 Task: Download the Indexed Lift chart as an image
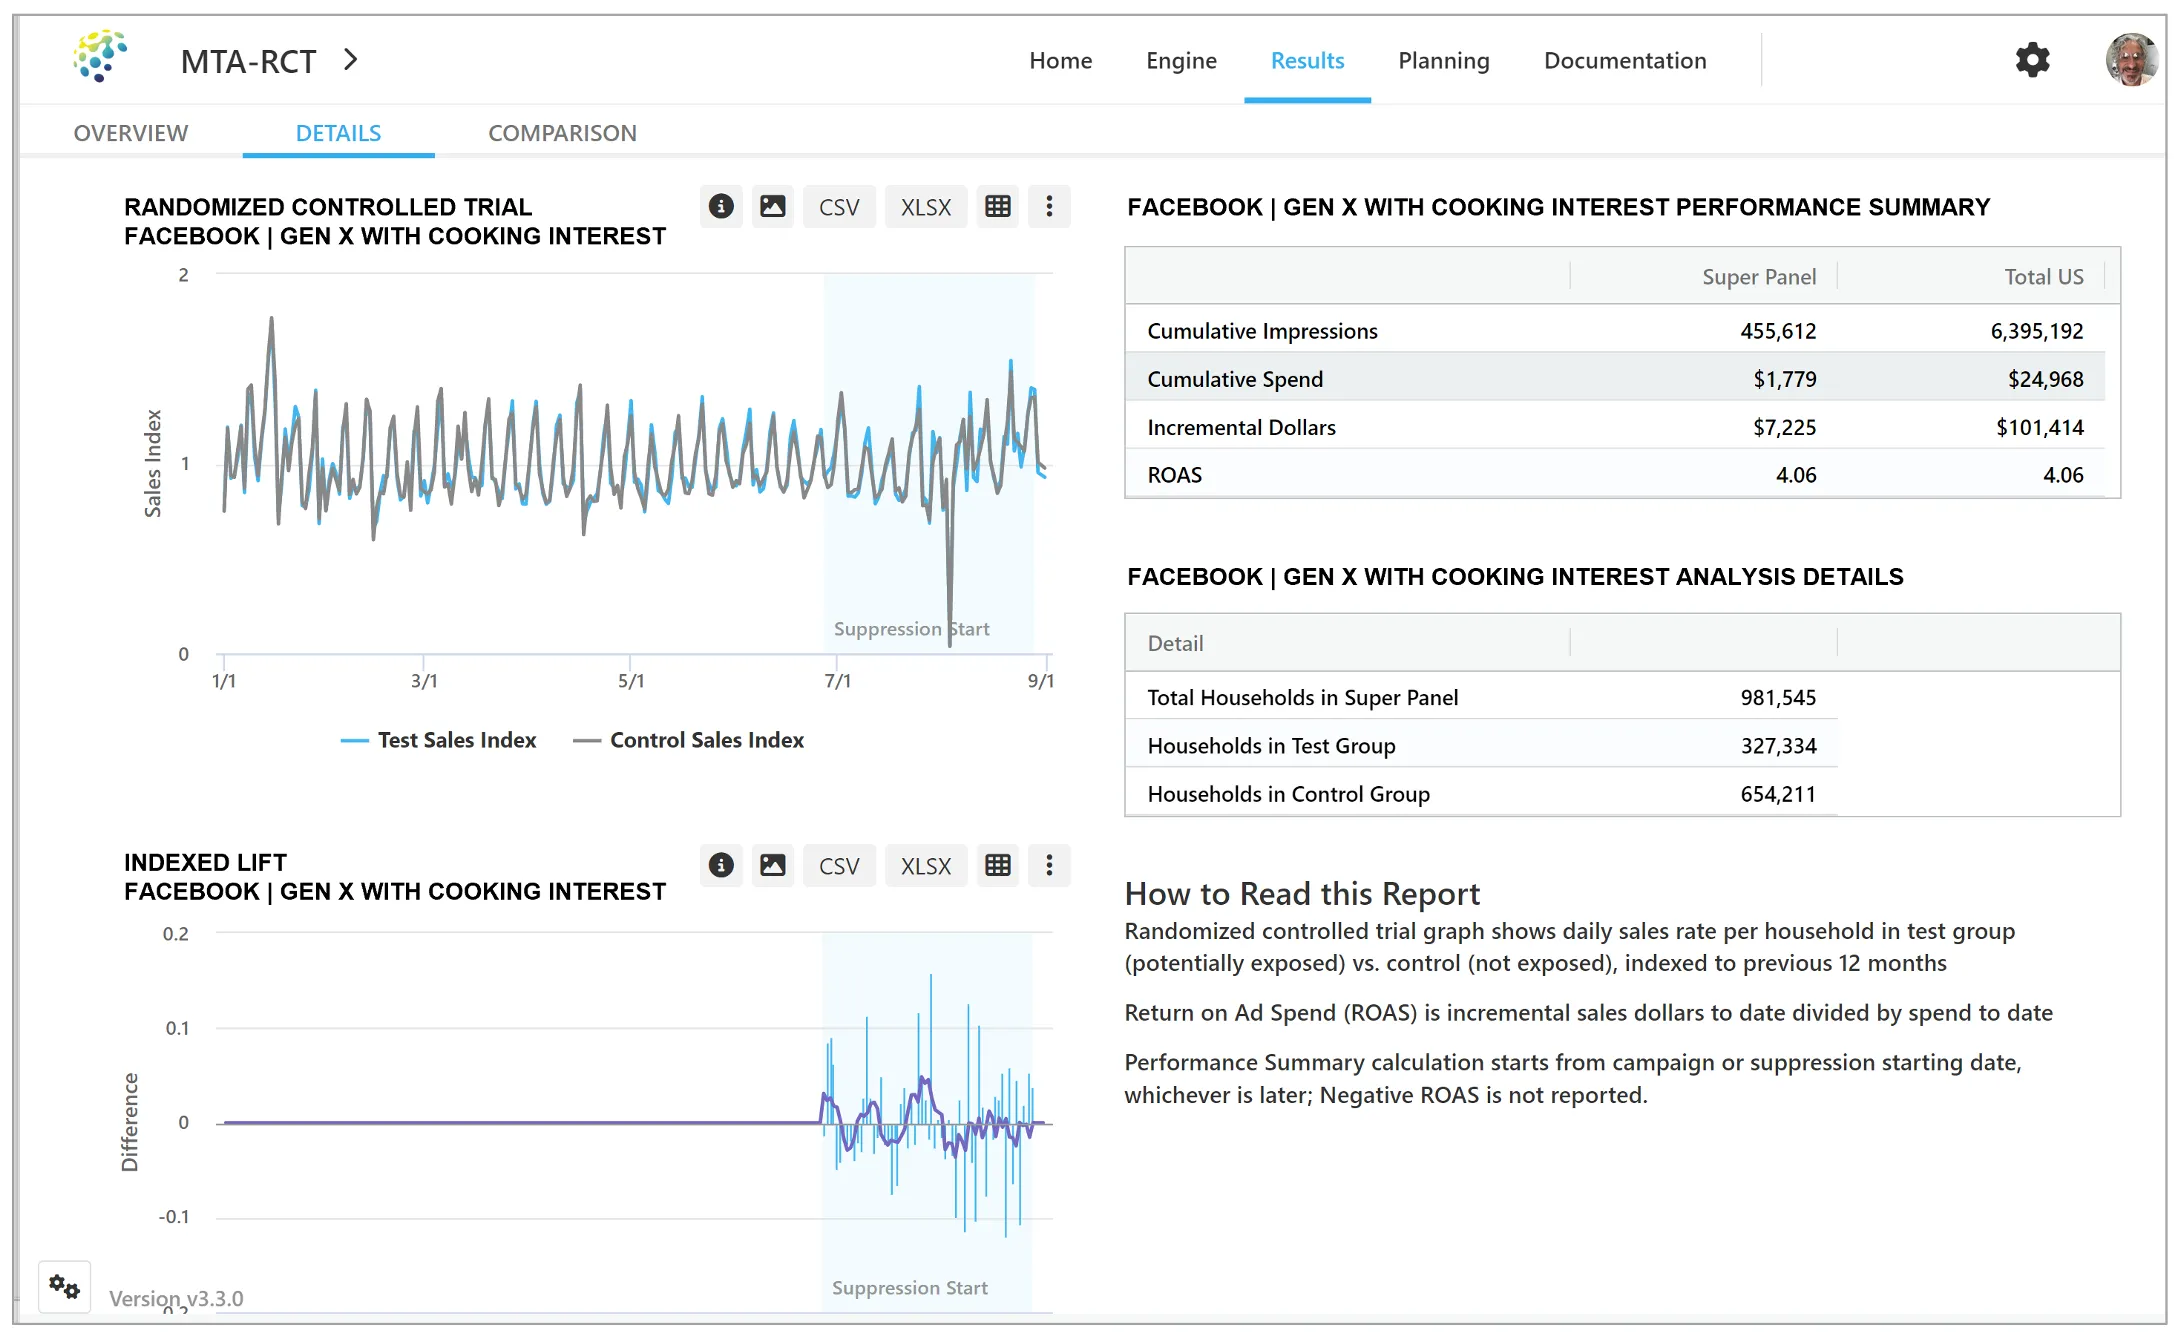pos(772,865)
